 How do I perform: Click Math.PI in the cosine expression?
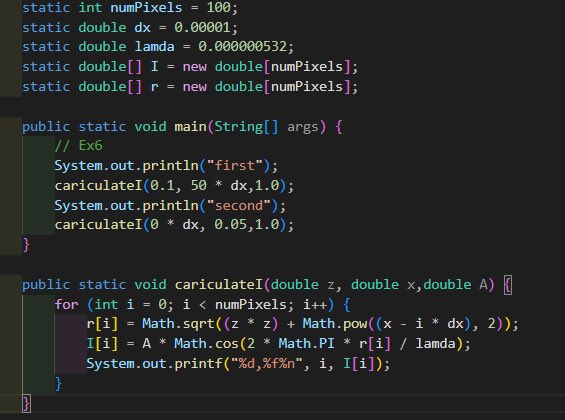[x=307, y=344]
